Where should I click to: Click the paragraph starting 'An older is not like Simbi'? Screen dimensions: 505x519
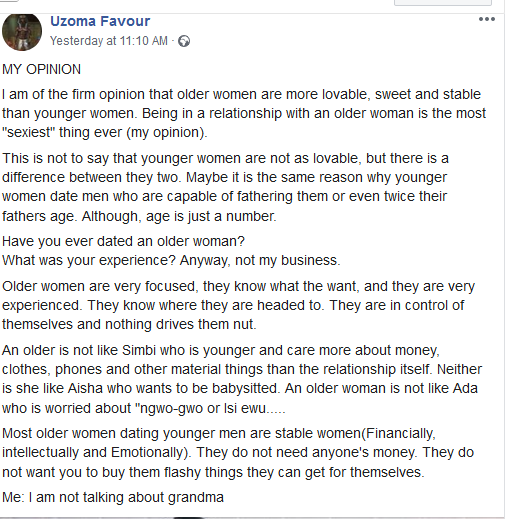coord(242,379)
